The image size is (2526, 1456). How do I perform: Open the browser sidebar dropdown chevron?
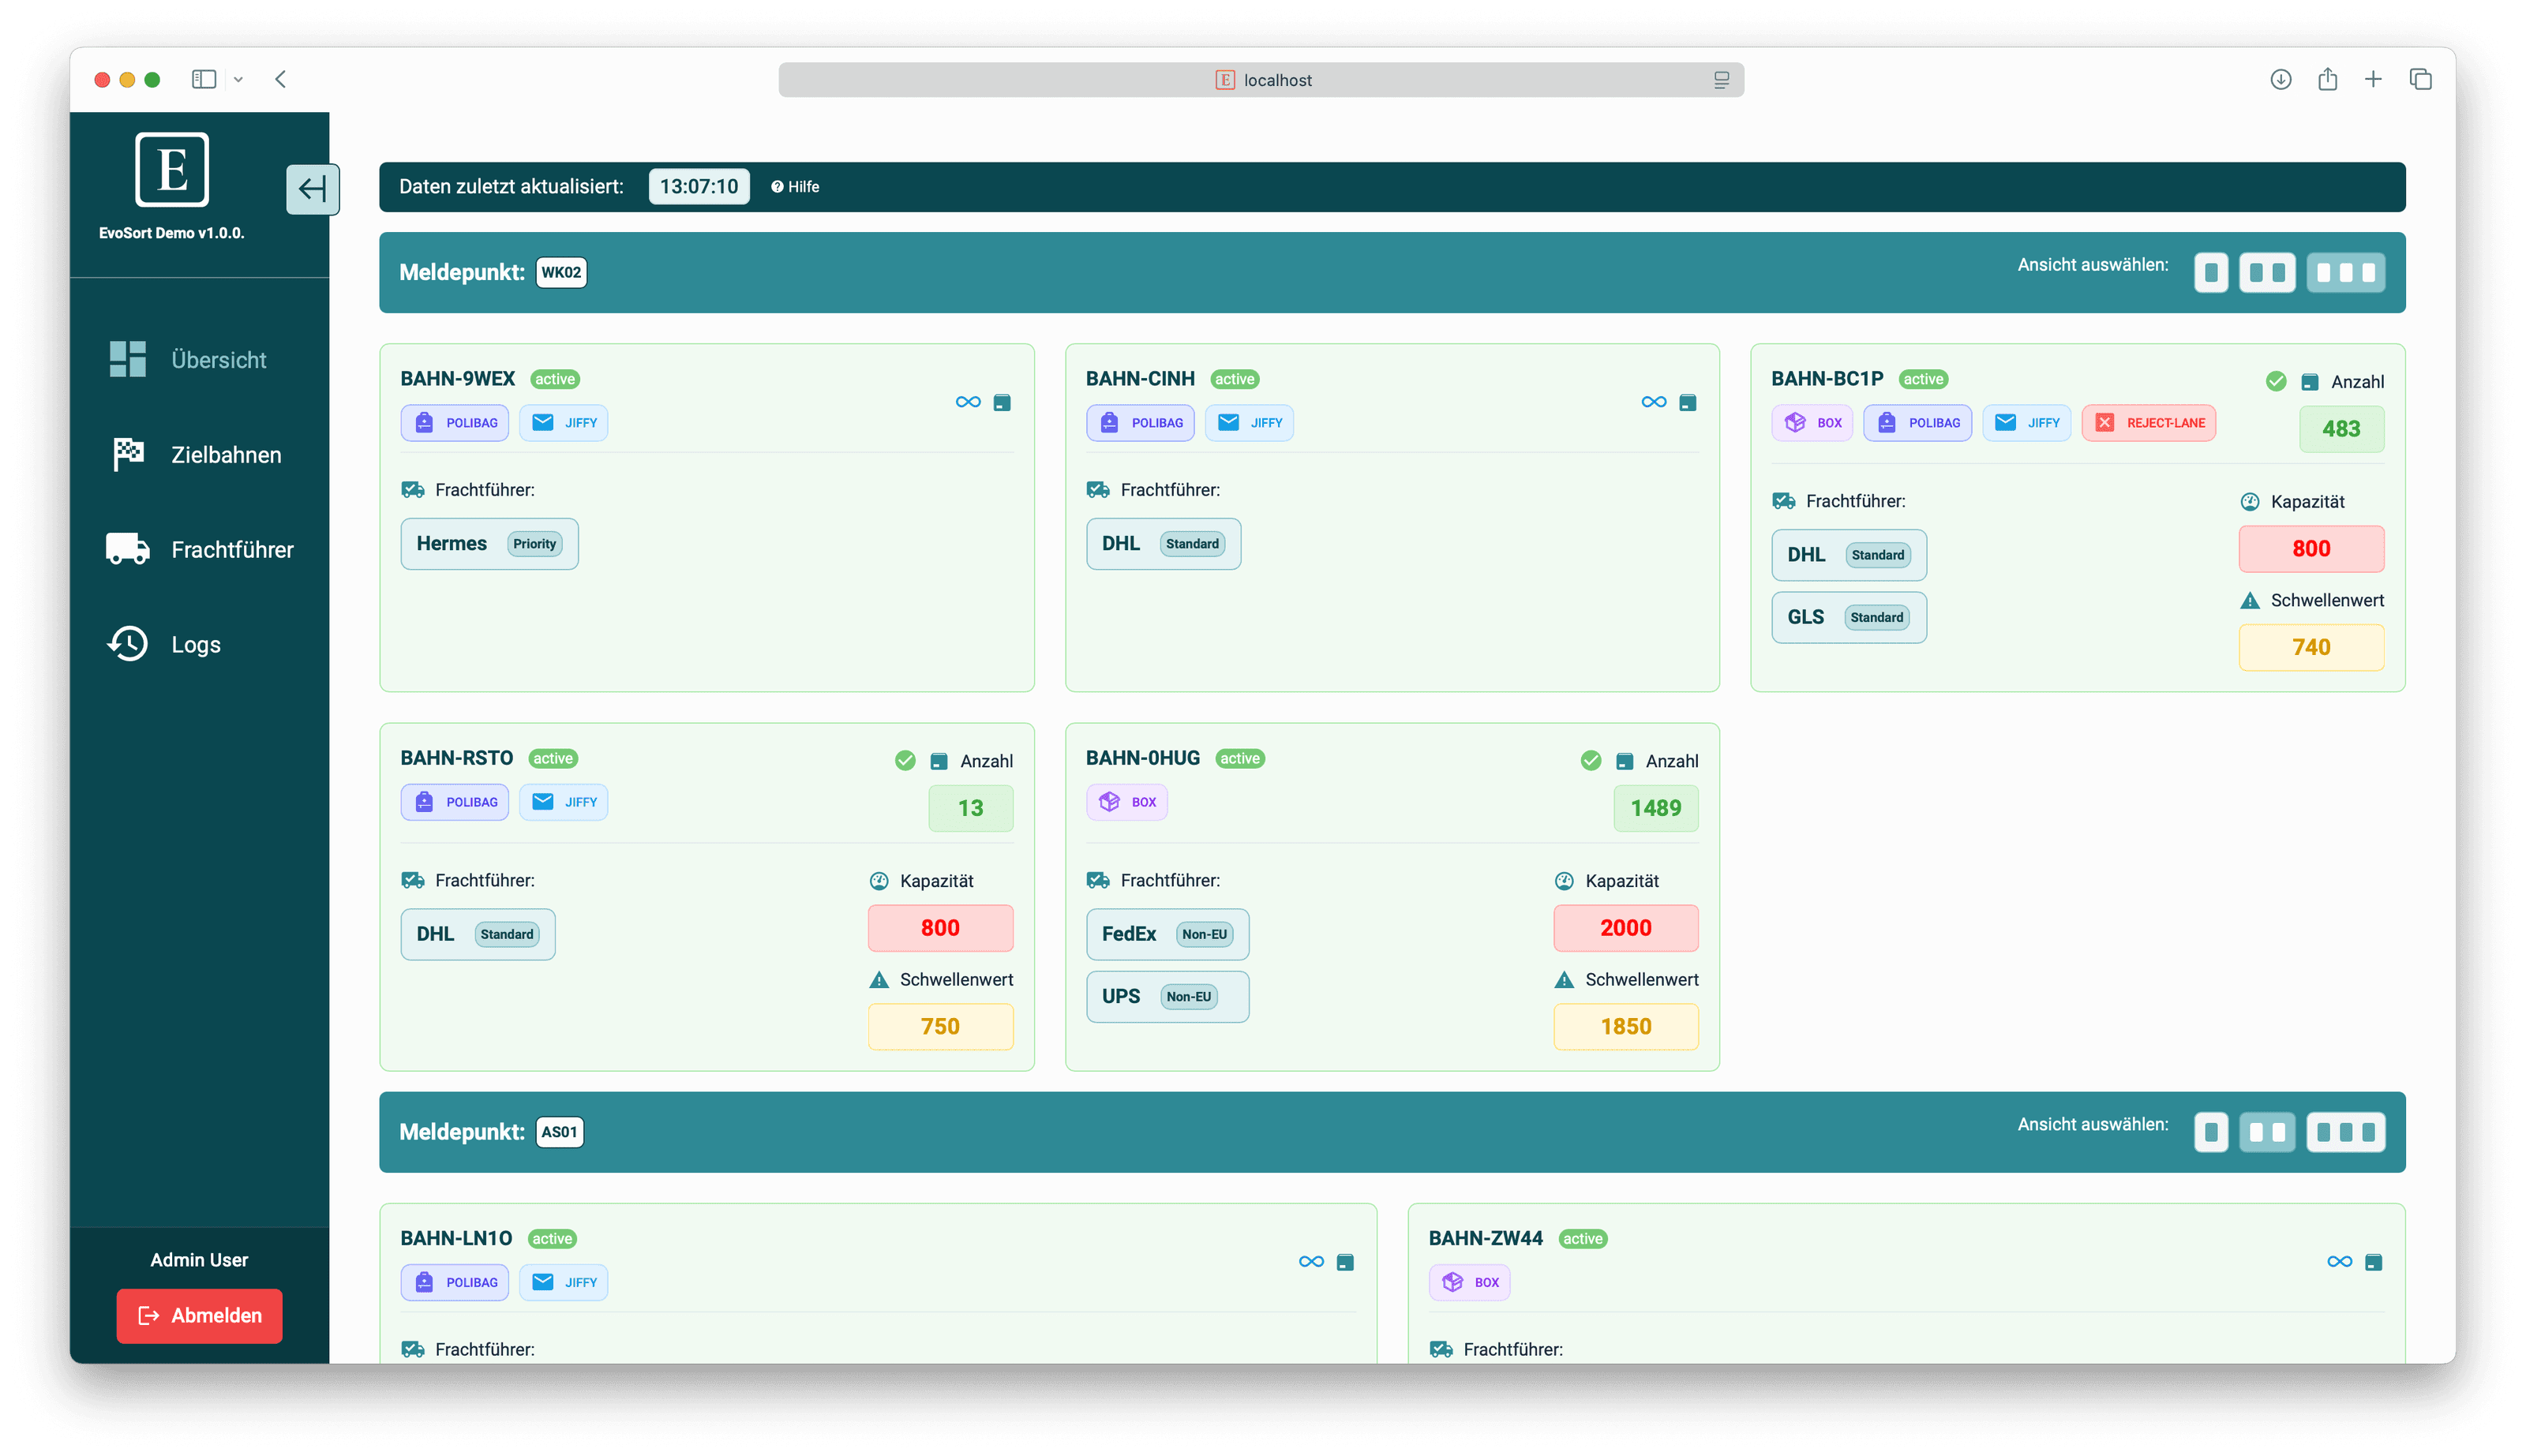tap(239, 79)
